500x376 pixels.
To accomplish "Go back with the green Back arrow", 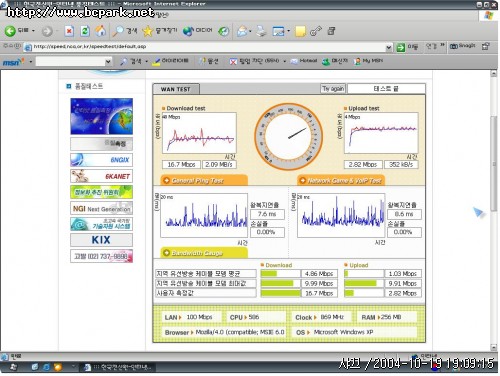I will (x=10, y=31).
